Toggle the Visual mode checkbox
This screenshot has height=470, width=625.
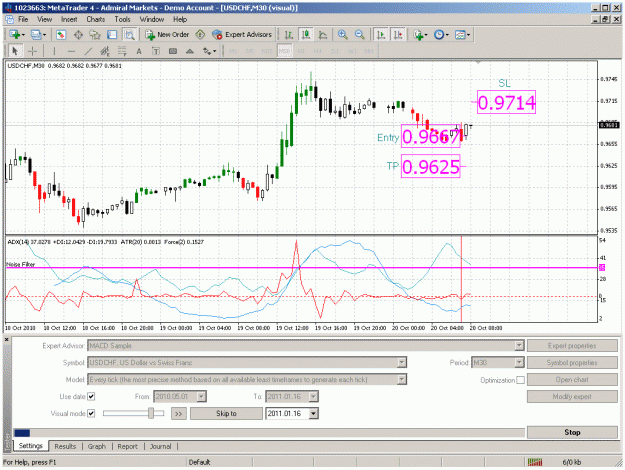click(x=91, y=413)
